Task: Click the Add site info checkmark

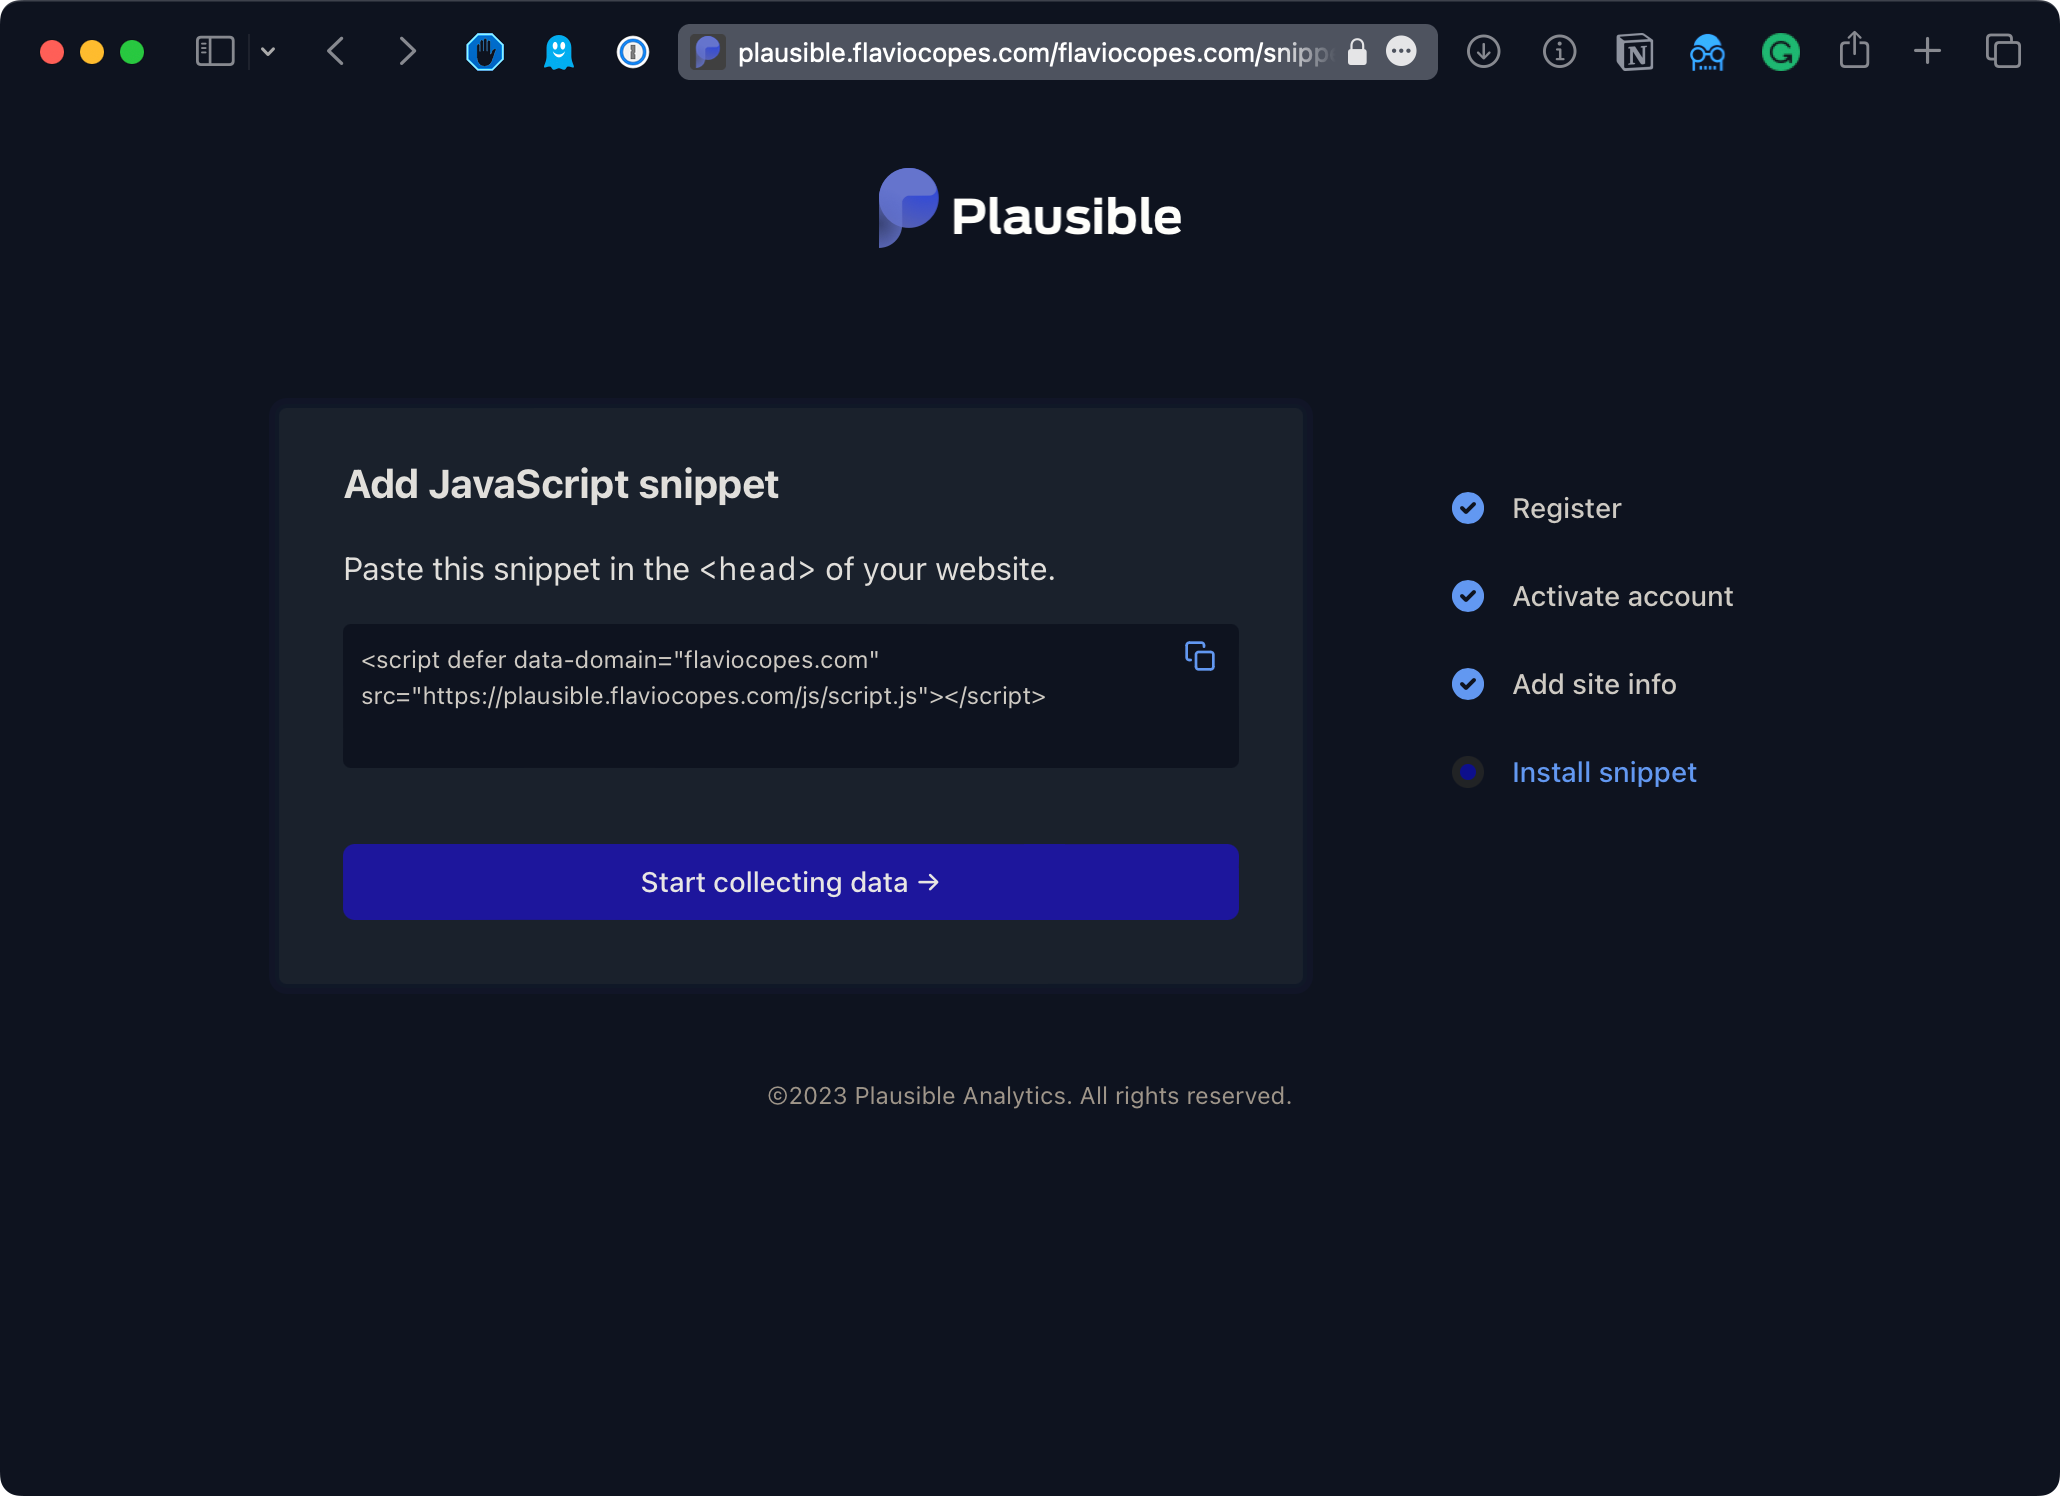Action: tap(1467, 684)
